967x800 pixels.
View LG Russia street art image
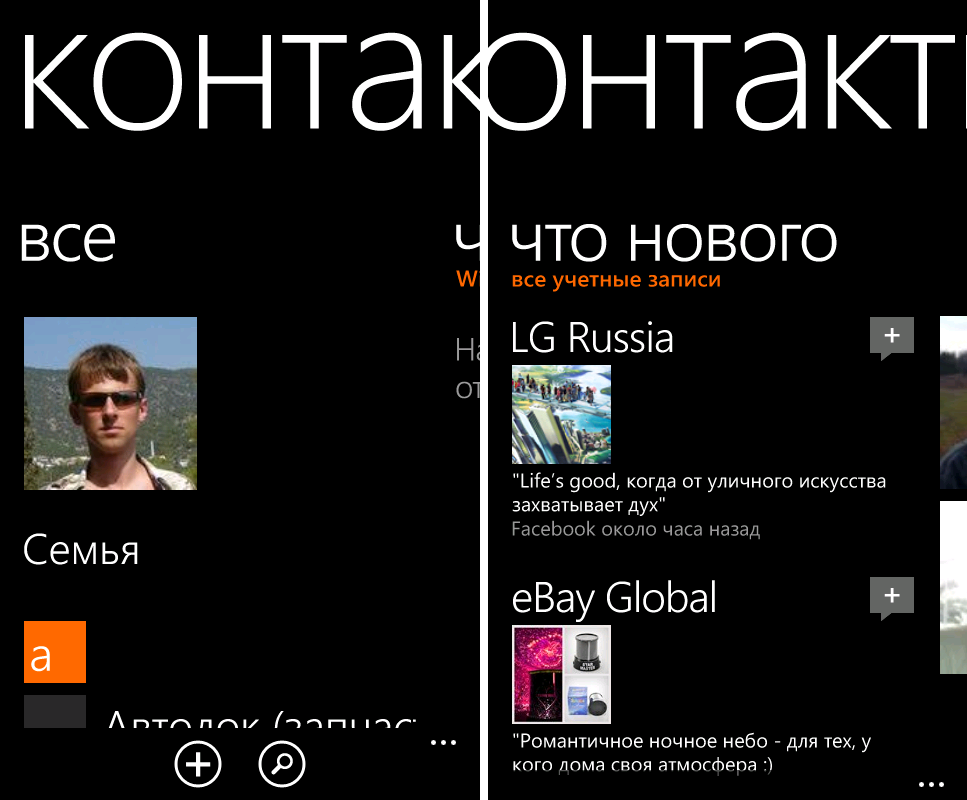click(561, 414)
